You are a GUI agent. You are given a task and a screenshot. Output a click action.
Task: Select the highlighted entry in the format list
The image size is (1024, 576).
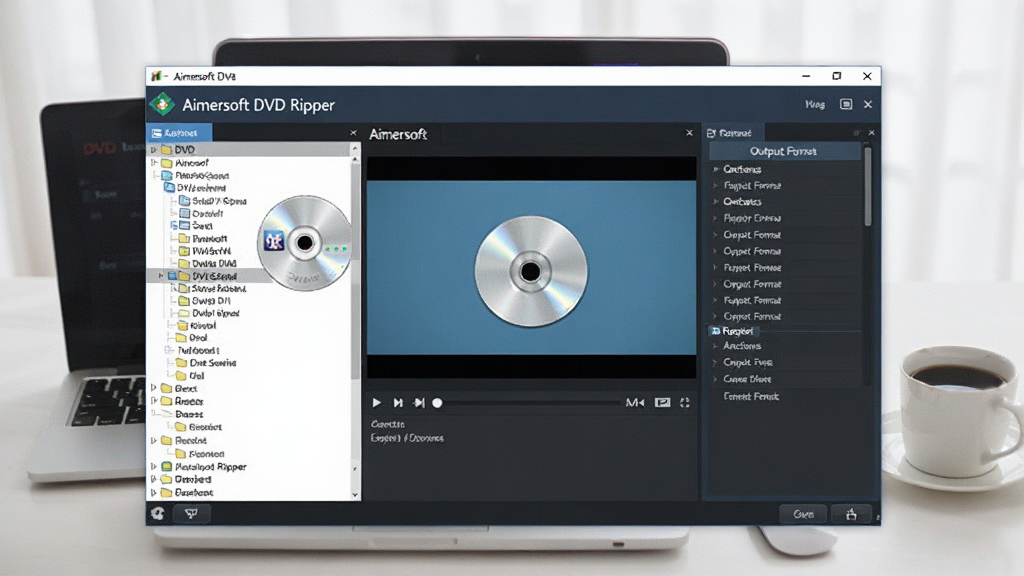(x=732, y=331)
